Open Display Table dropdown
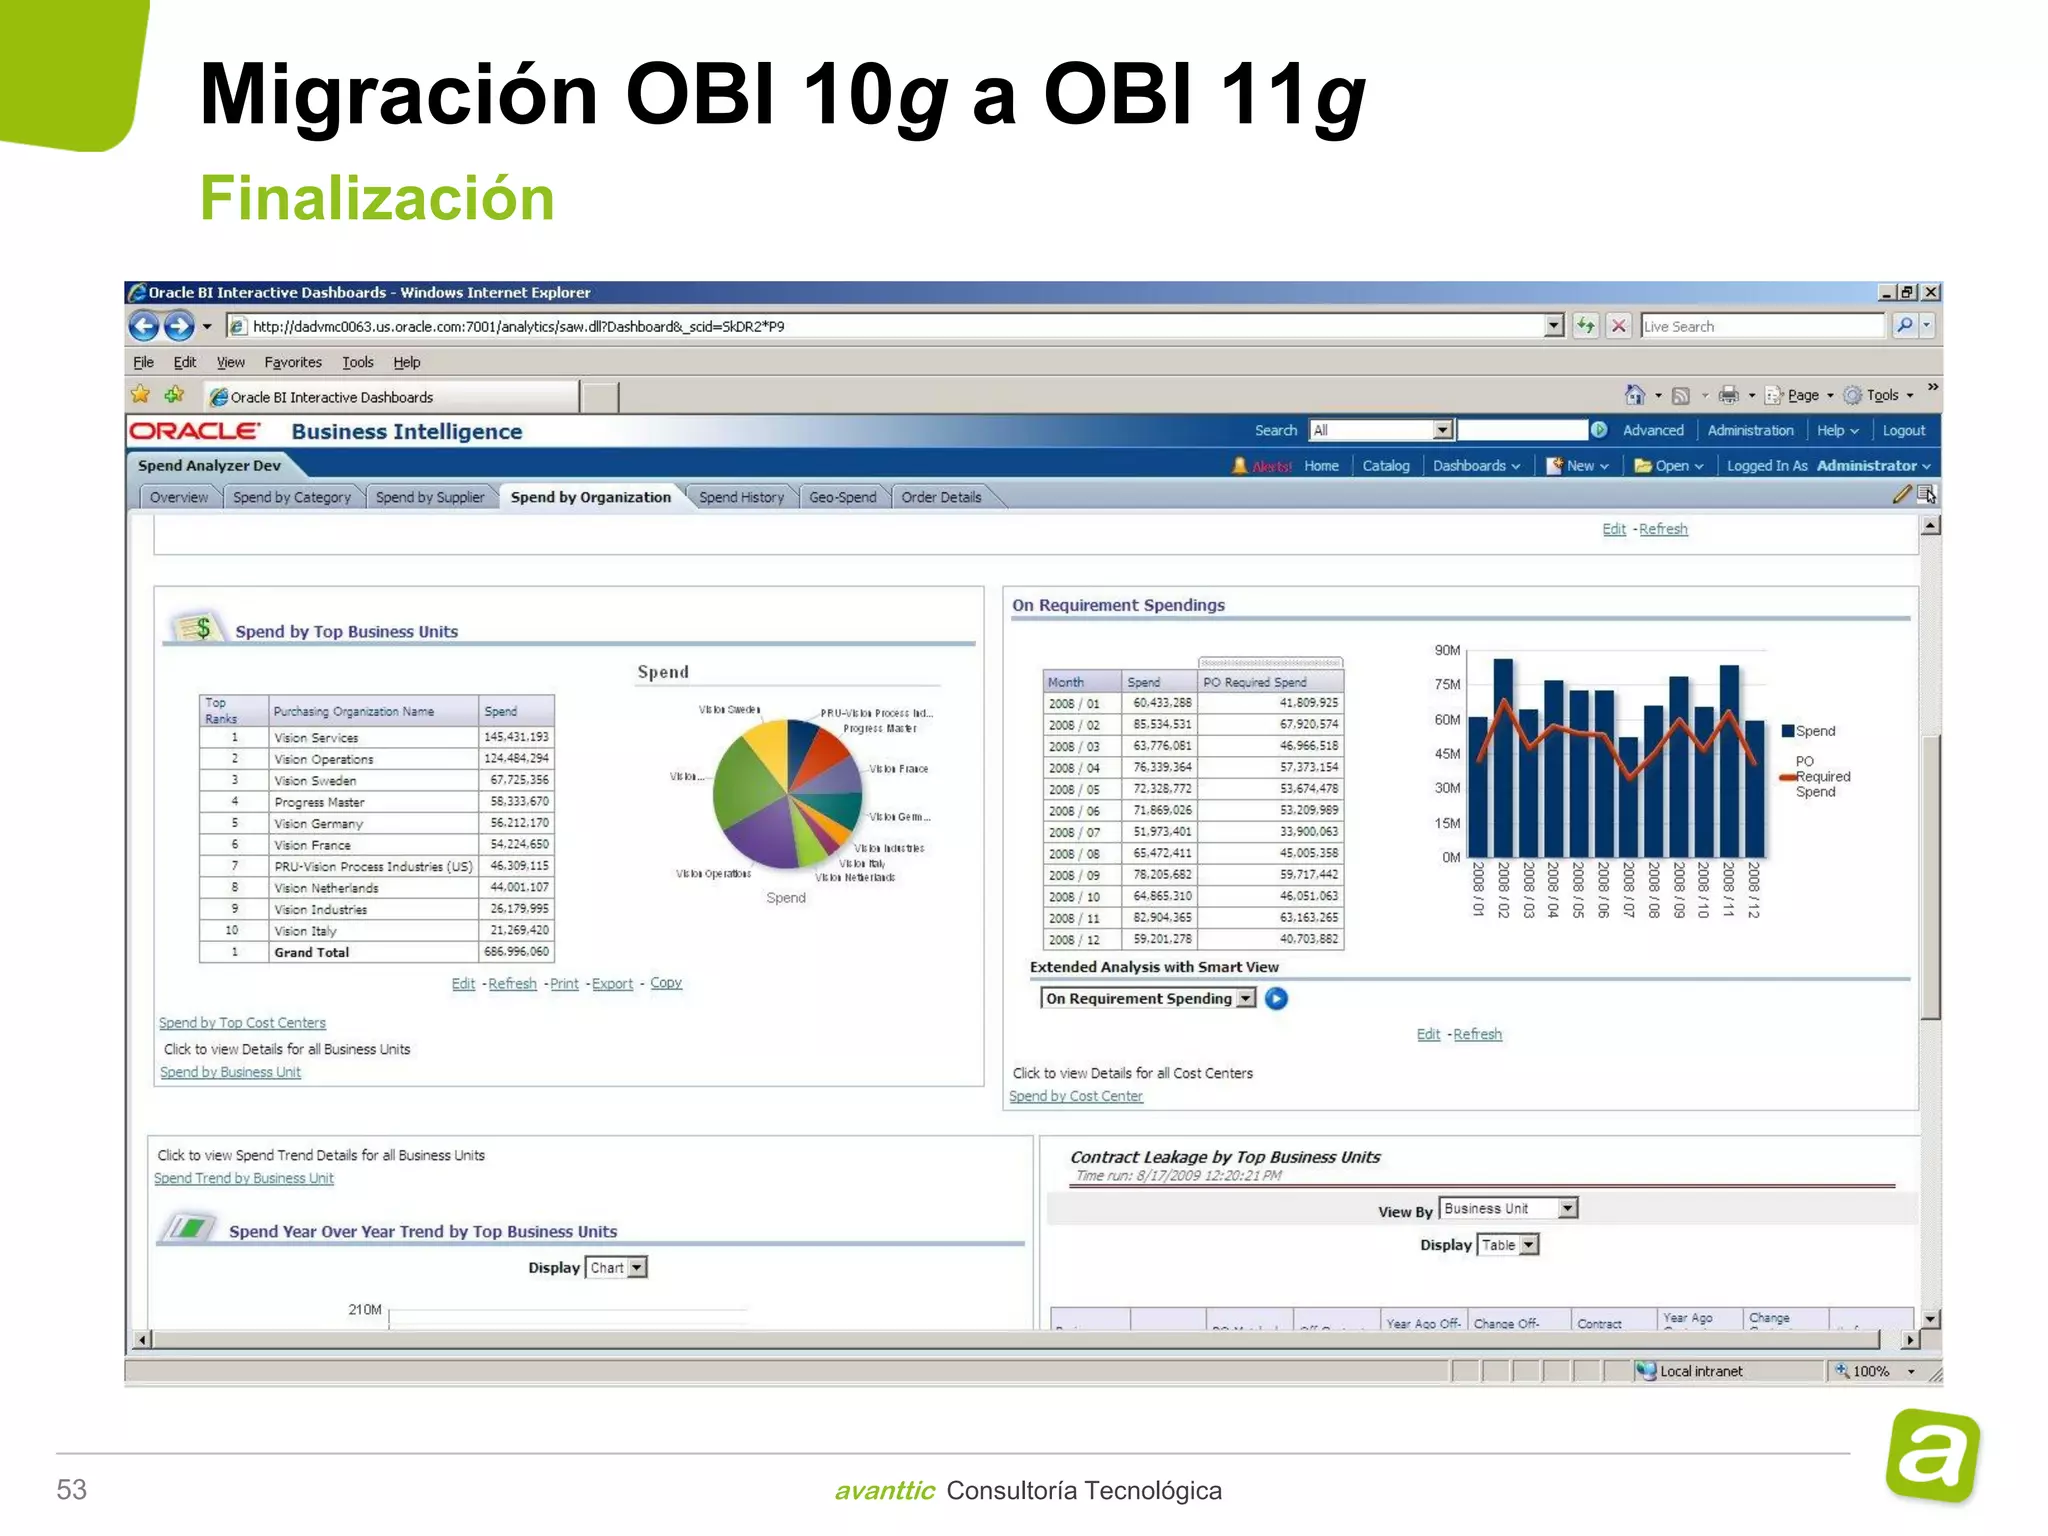 1529,1245
